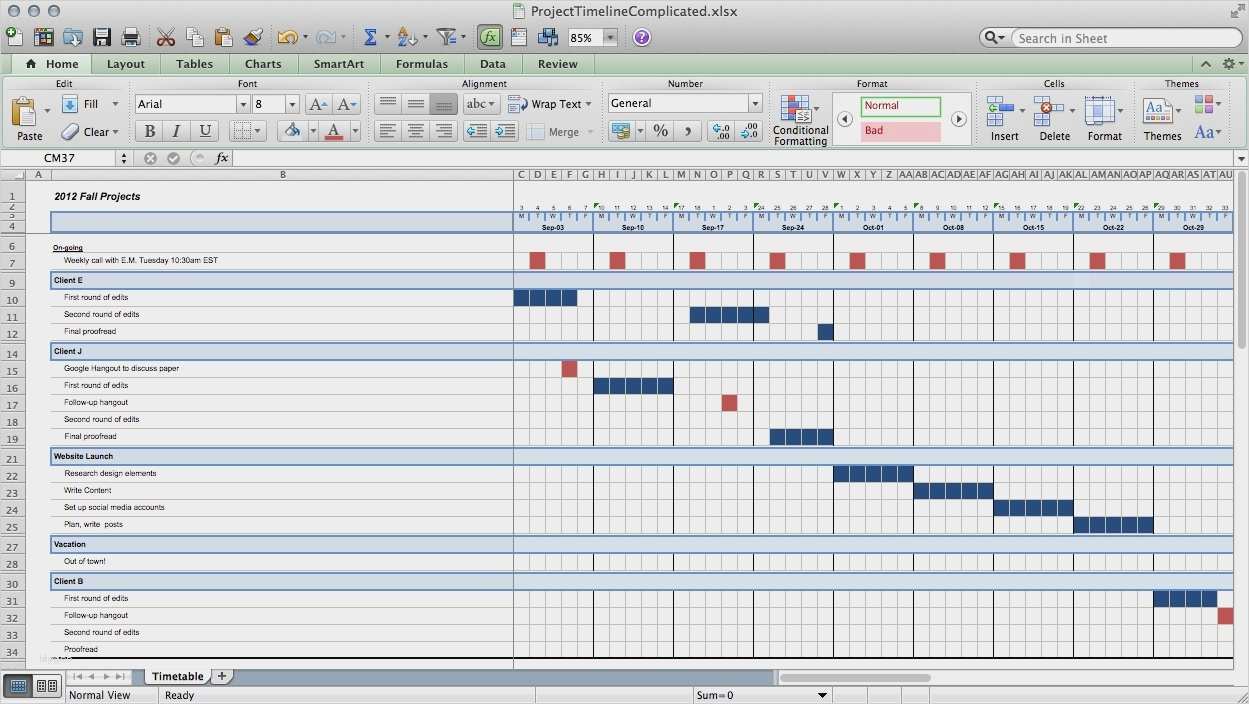Viewport: 1249px width, 704px height.
Task: Add a new sheet with the plus button
Action: pos(221,676)
